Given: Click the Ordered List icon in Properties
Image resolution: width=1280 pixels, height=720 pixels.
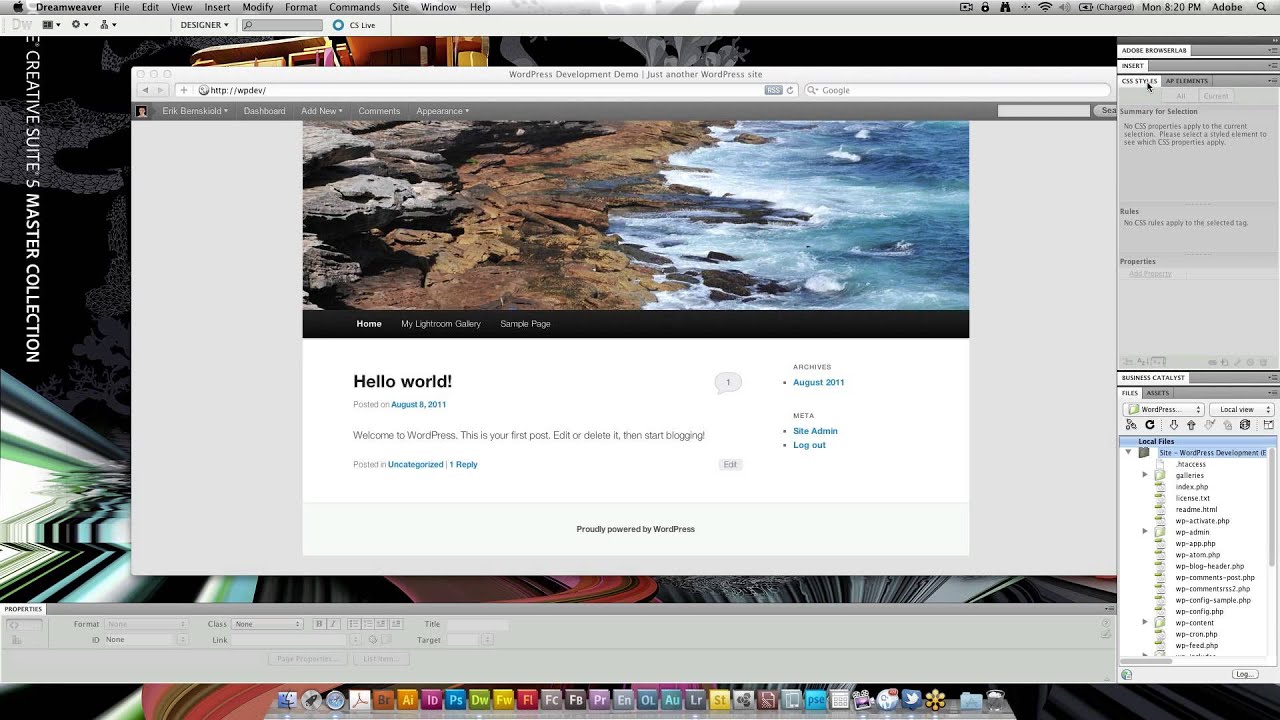Looking at the screenshot, I should click(368, 624).
